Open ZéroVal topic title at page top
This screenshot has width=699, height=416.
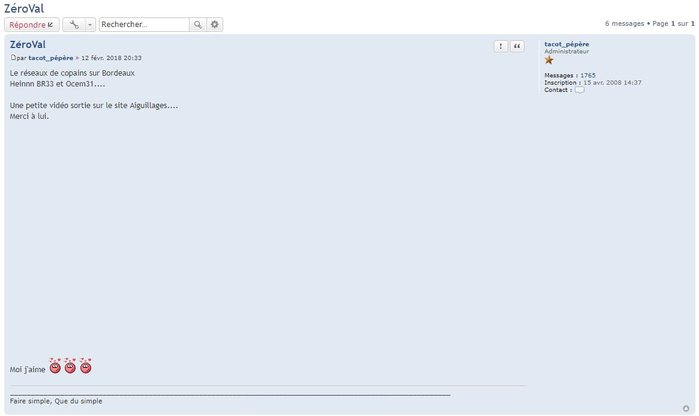click(24, 8)
